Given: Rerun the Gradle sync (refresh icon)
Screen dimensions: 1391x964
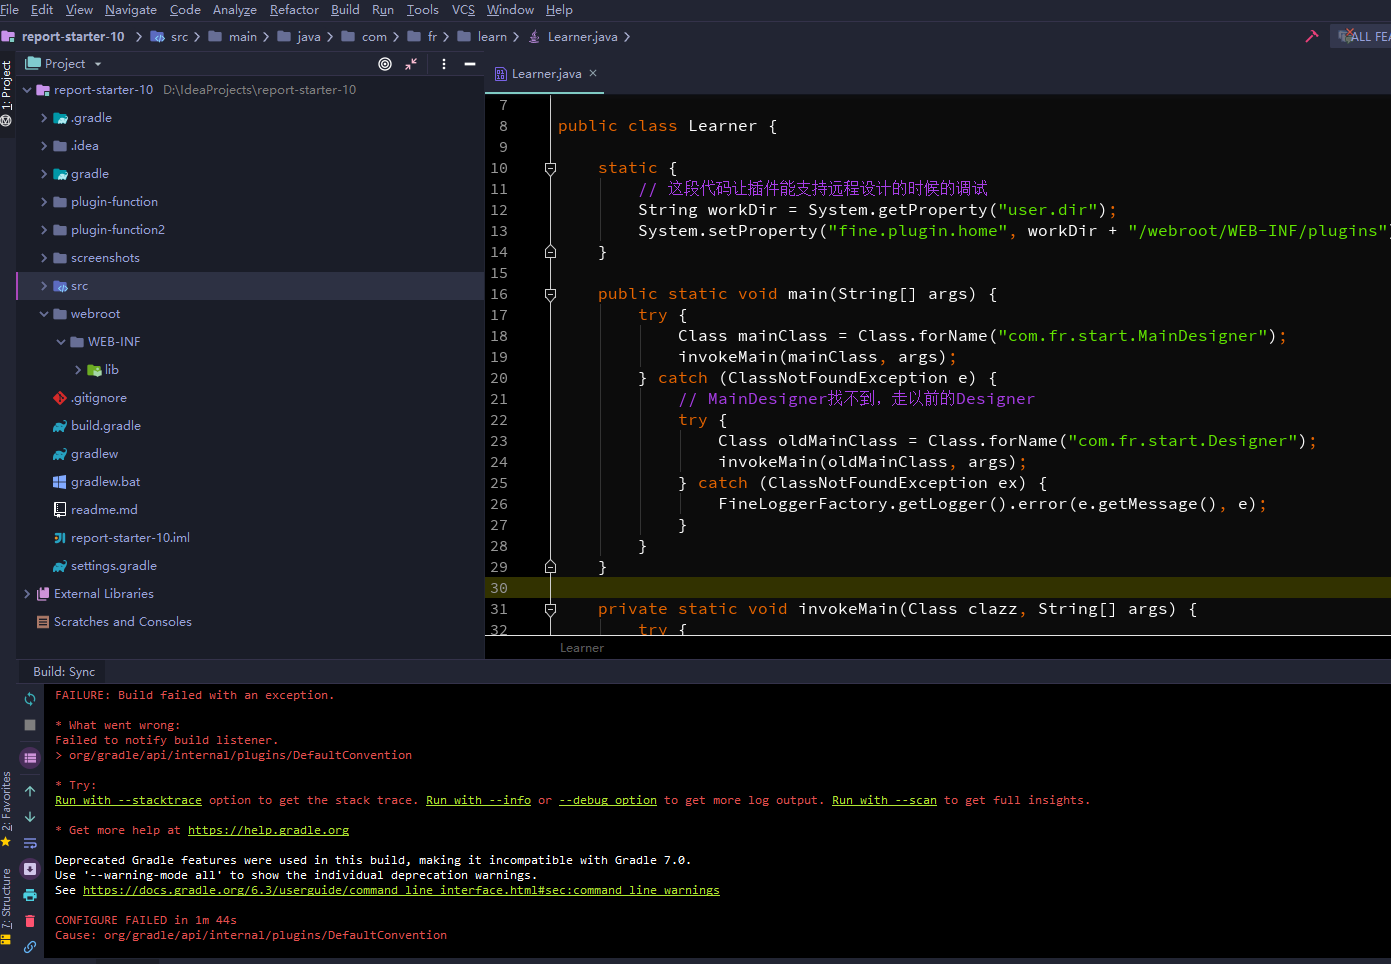Looking at the screenshot, I should click(30, 699).
